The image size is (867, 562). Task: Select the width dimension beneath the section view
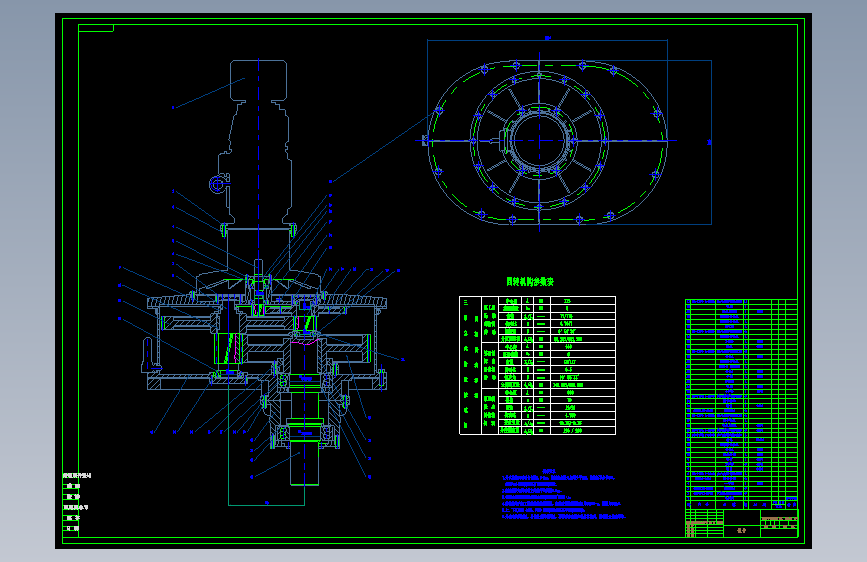[267, 503]
